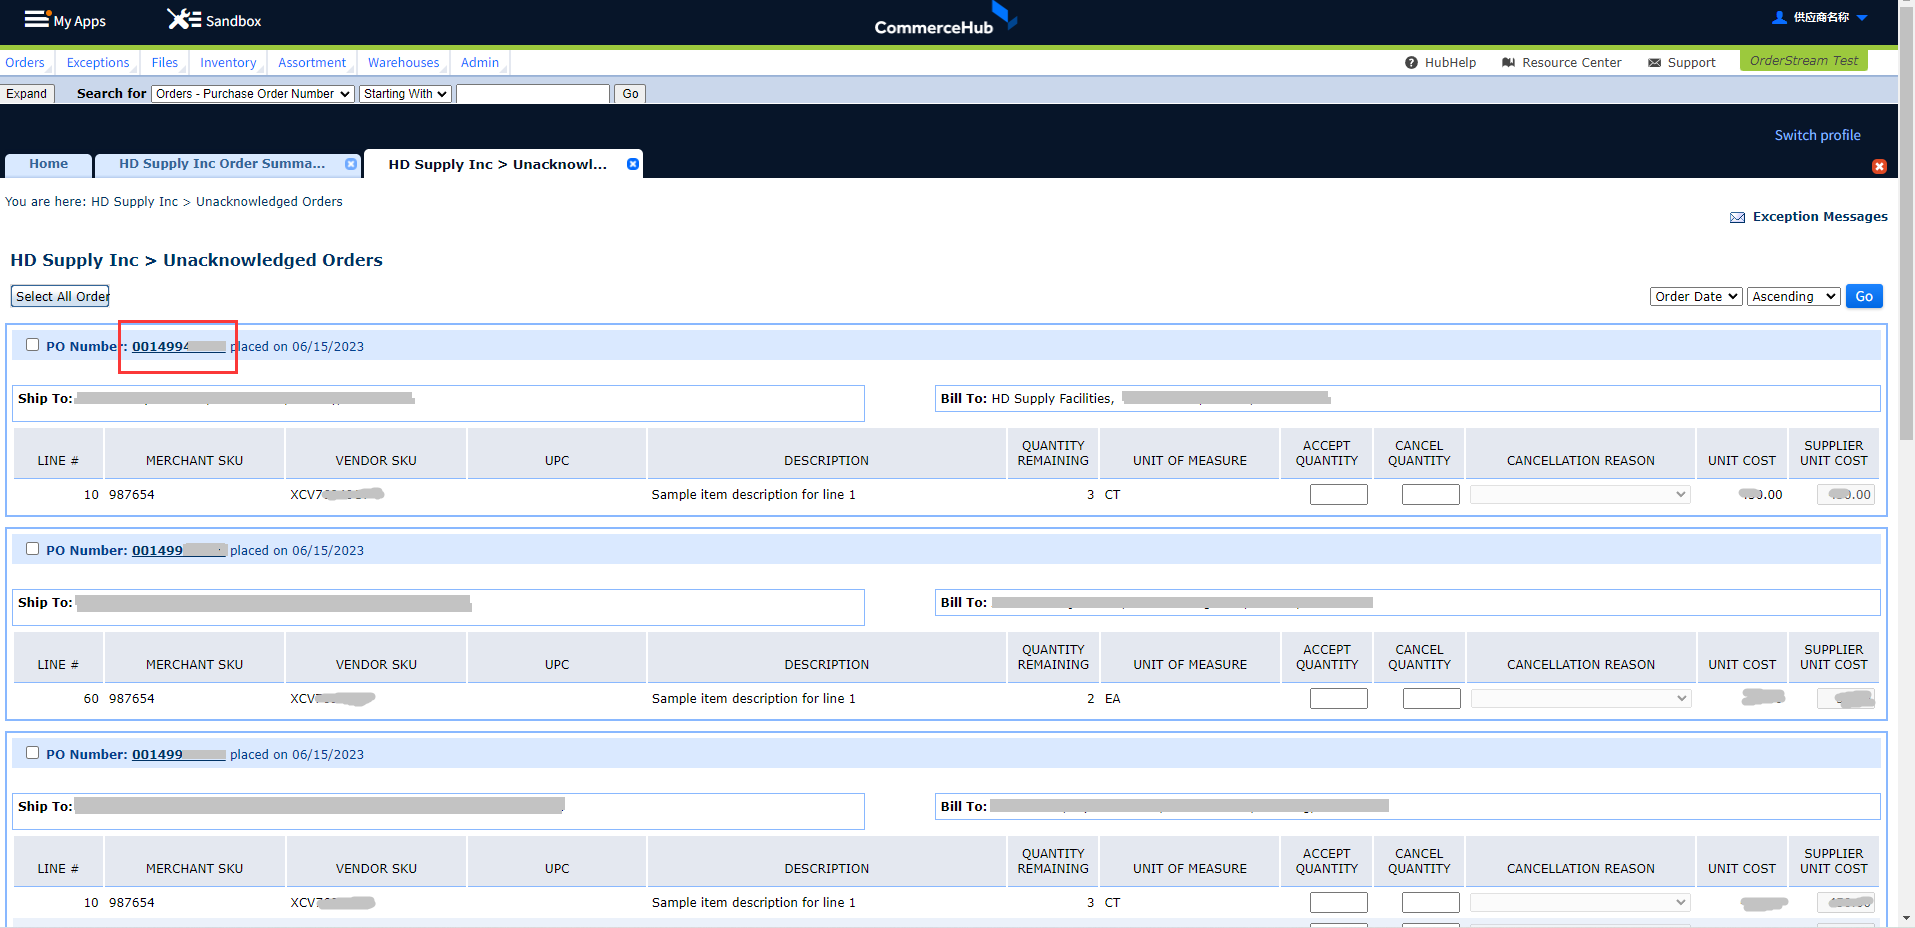The height and width of the screenshot is (928, 1915).
Task: Click accept quantity field for line 60
Action: [x=1338, y=698]
